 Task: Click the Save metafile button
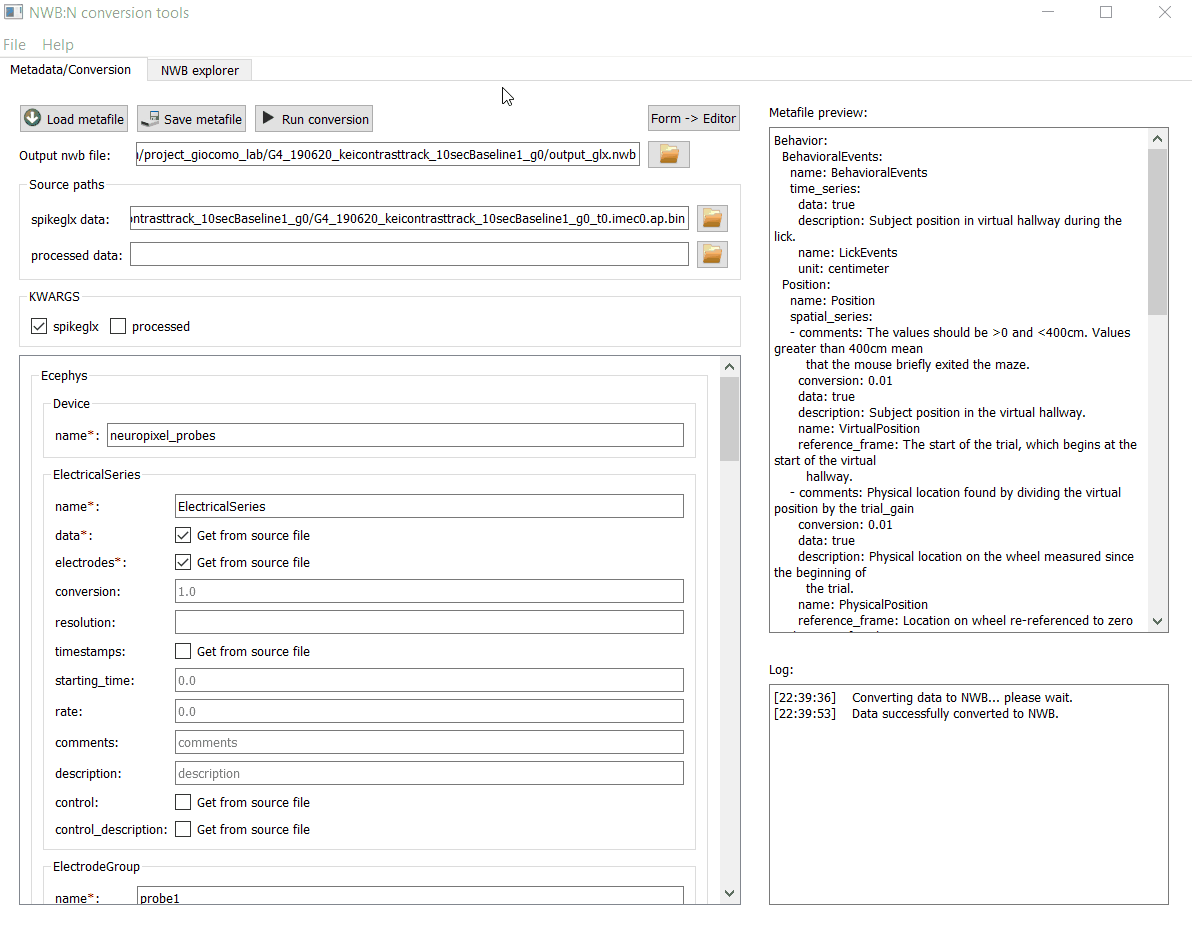pos(192,119)
